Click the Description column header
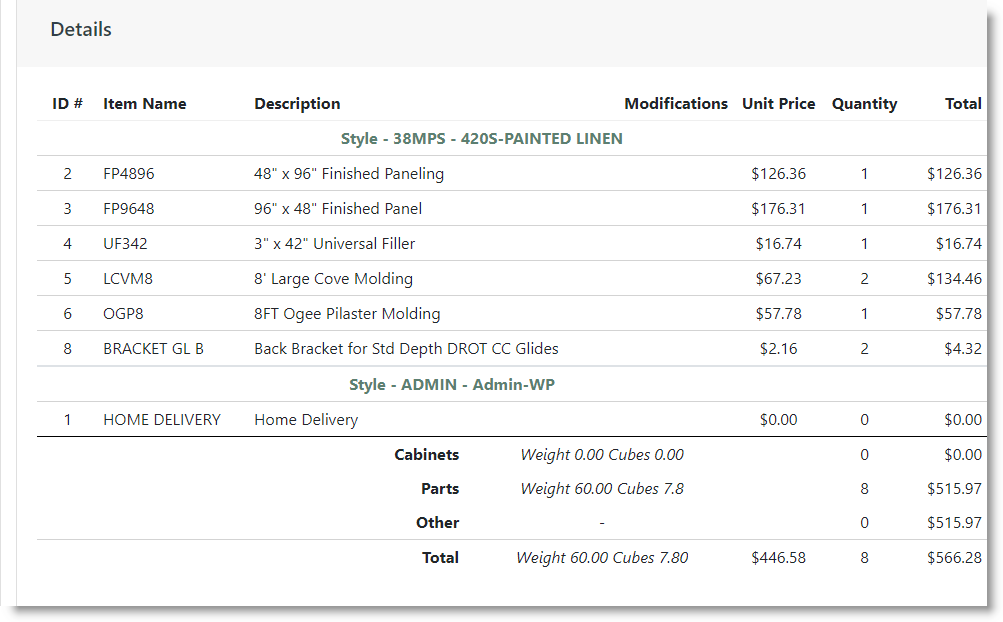1003x622 pixels. tap(297, 104)
